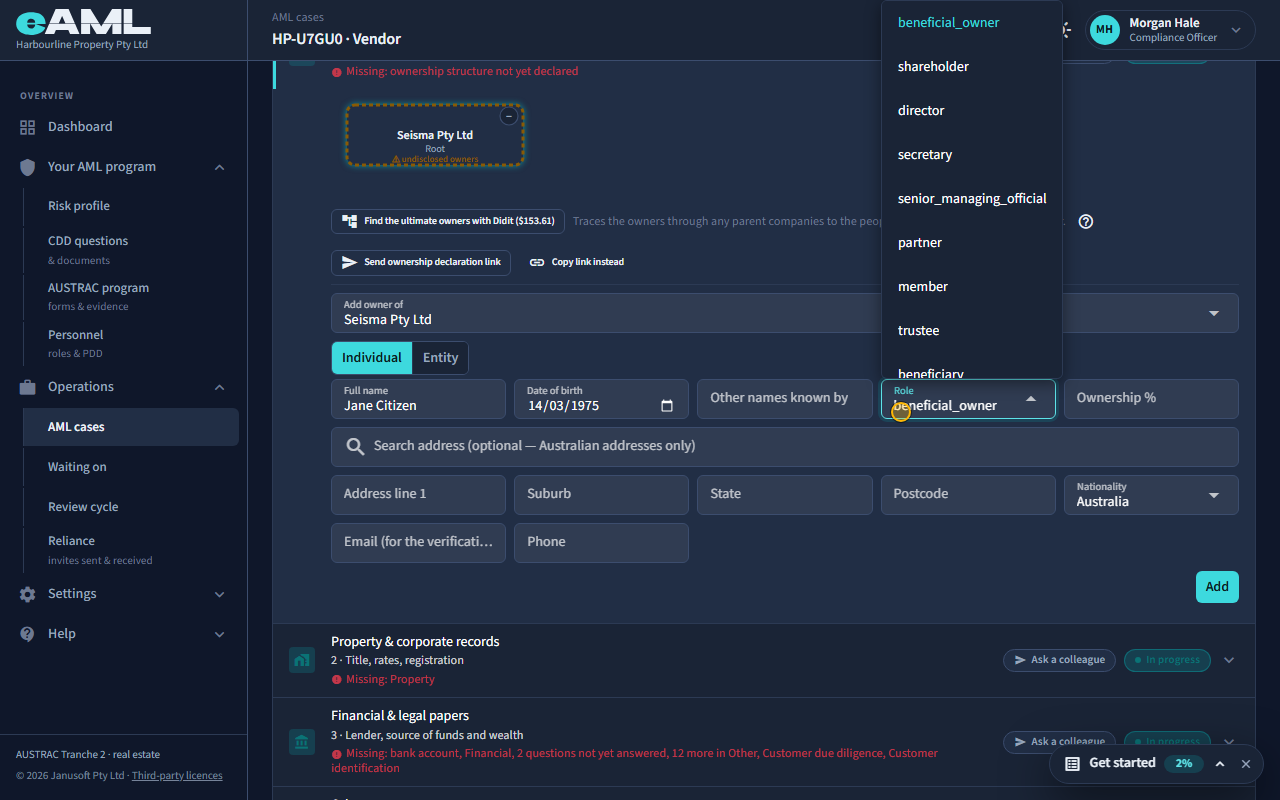This screenshot has height=800, width=1280.
Task: Select the partner role option
Action: coord(971,242)
